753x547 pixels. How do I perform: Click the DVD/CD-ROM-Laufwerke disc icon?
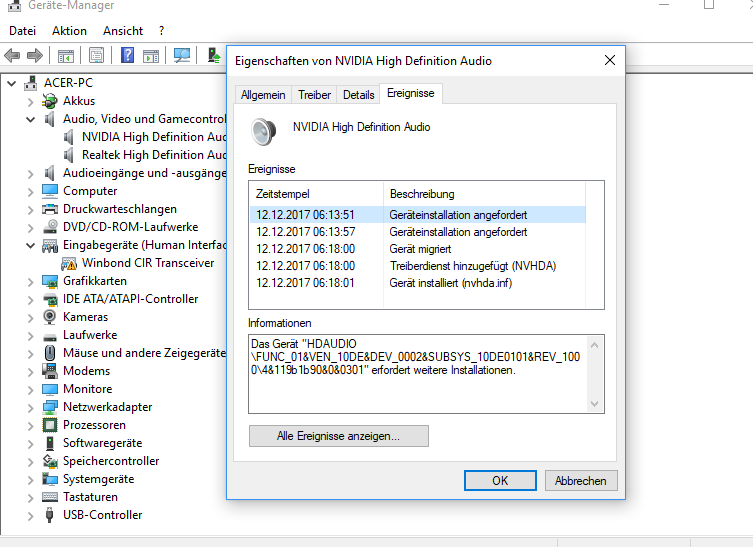pyautogui.click(x=49, y=227)
